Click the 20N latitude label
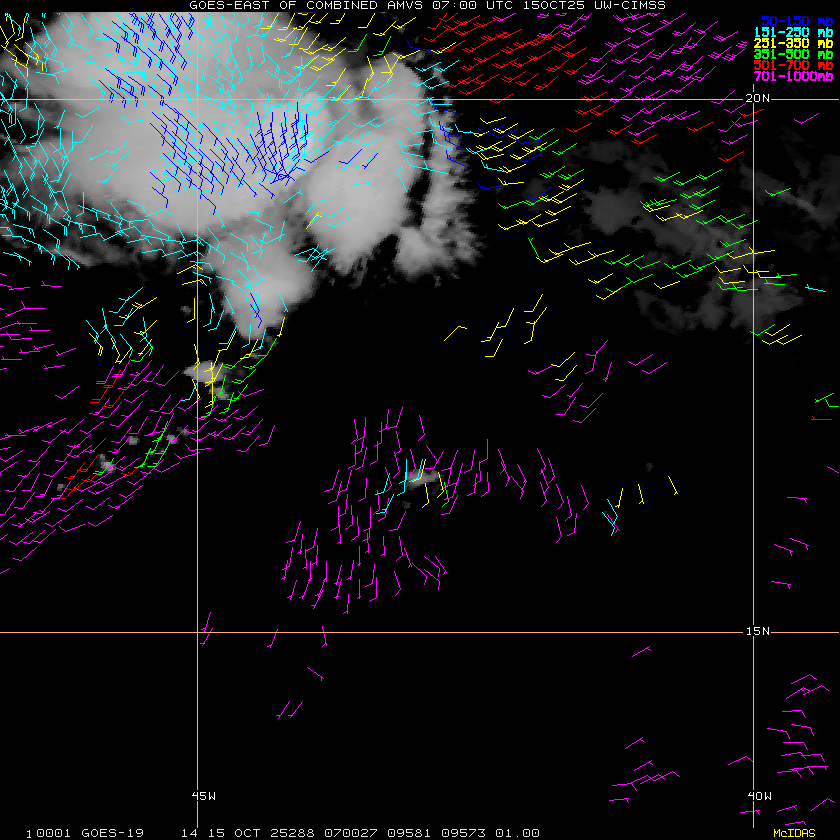840x840 pixels. click(x=758, y=98)
